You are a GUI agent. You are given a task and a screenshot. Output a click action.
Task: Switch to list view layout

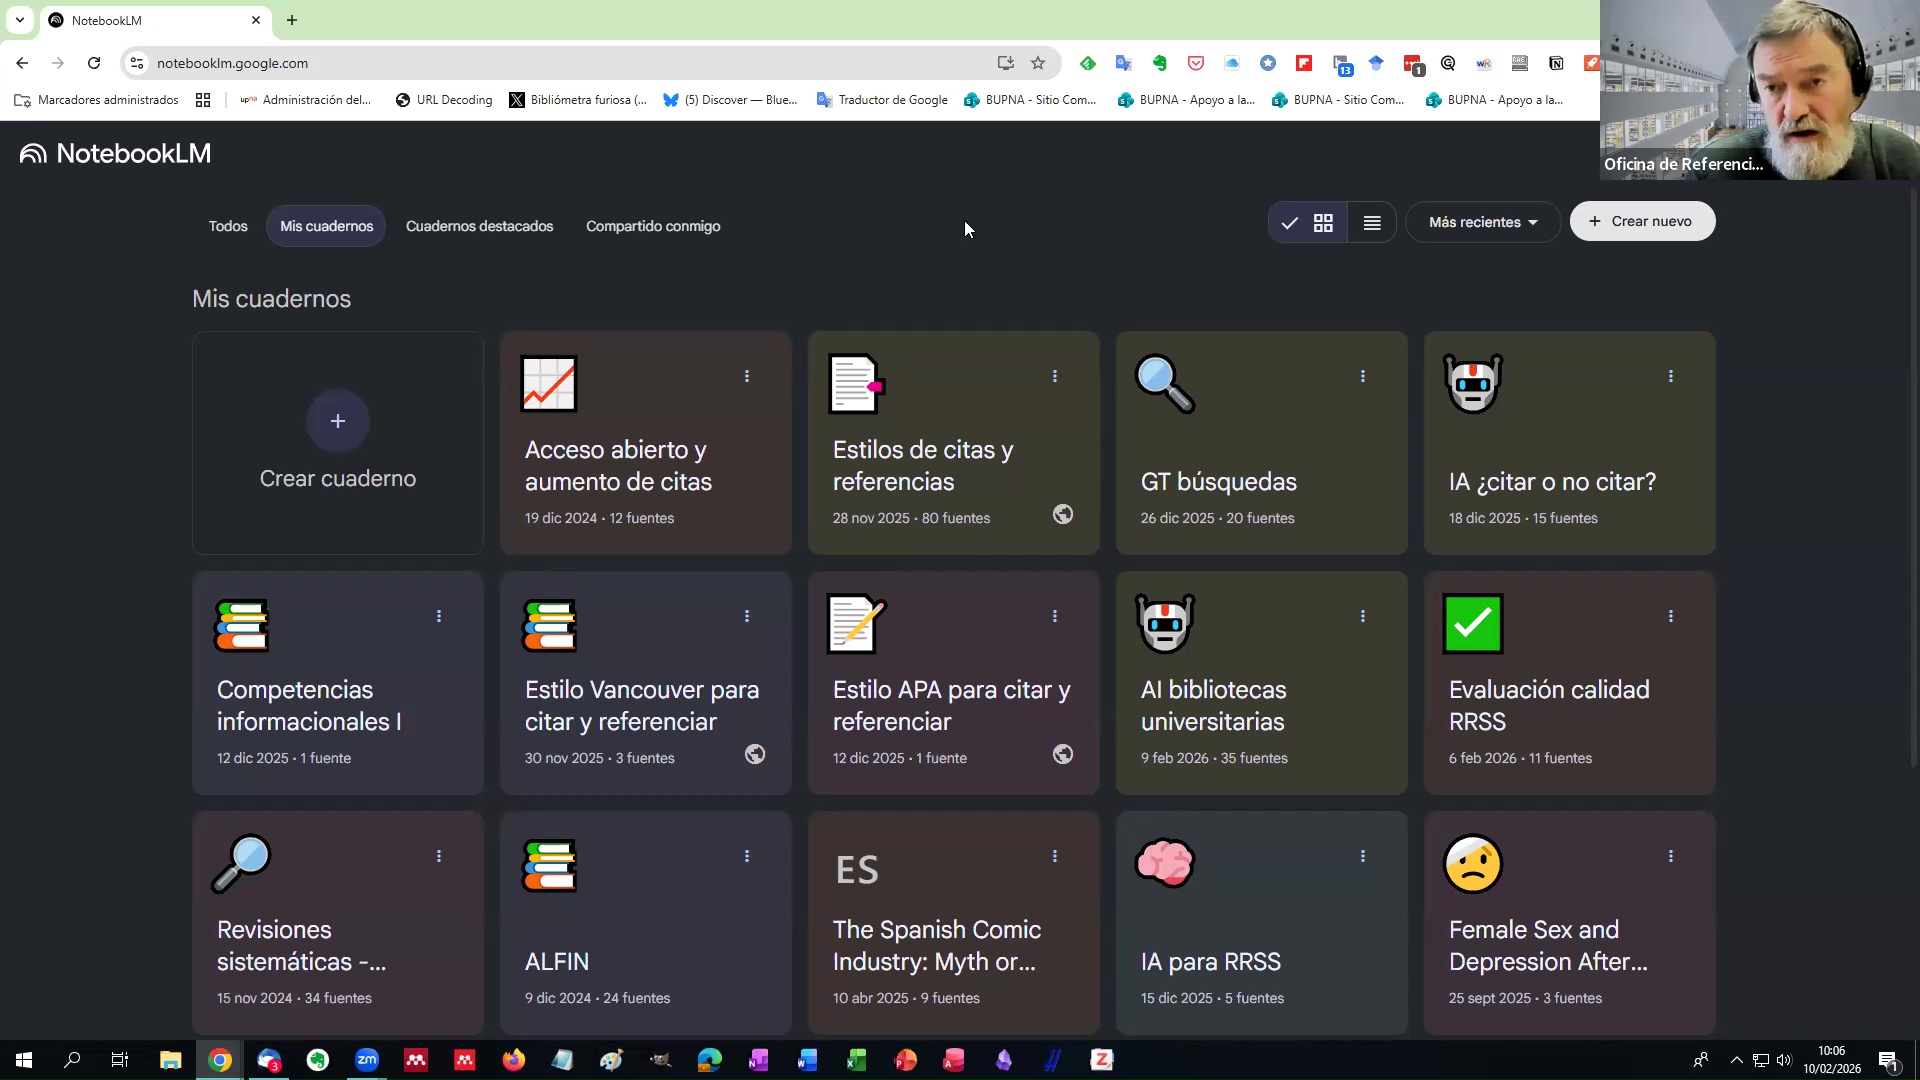pyautogui.click(x=1372, y=223)
